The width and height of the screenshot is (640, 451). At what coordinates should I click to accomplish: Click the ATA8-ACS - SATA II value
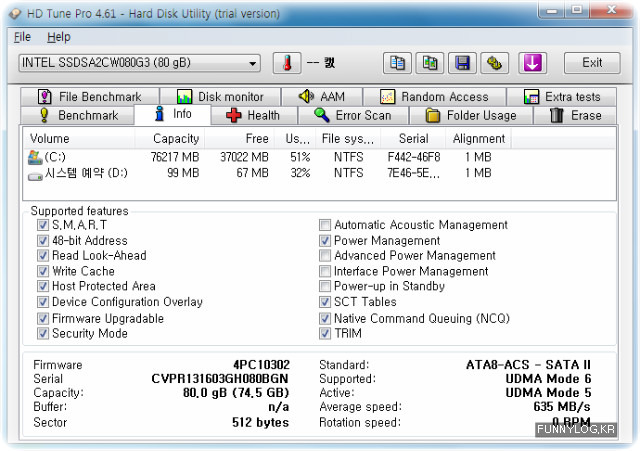[x=528, y=364]
